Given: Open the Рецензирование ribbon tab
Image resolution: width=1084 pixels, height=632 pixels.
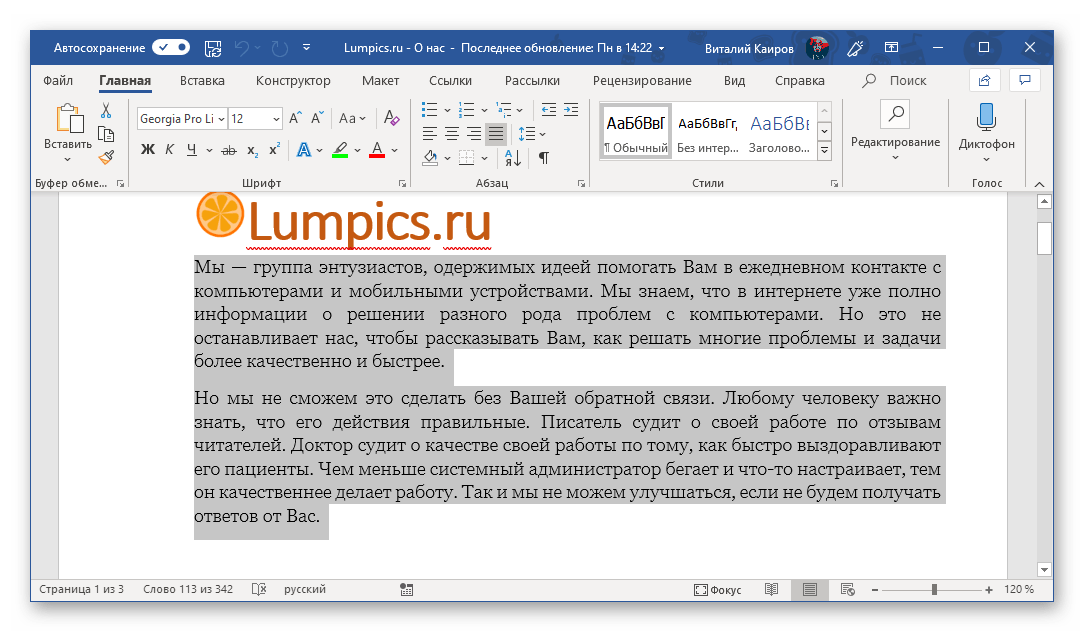Looking at the screenshot, I should tap(641, 81).
